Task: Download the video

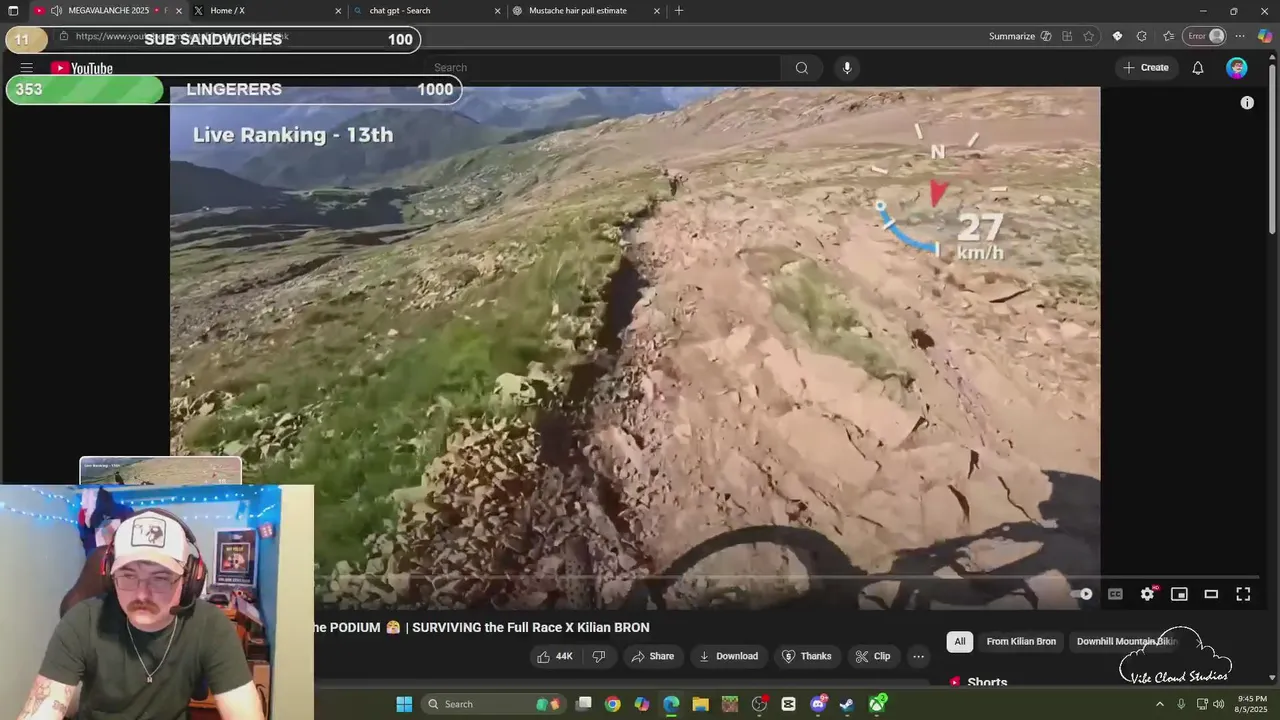Action: click(x=728, y=656)
